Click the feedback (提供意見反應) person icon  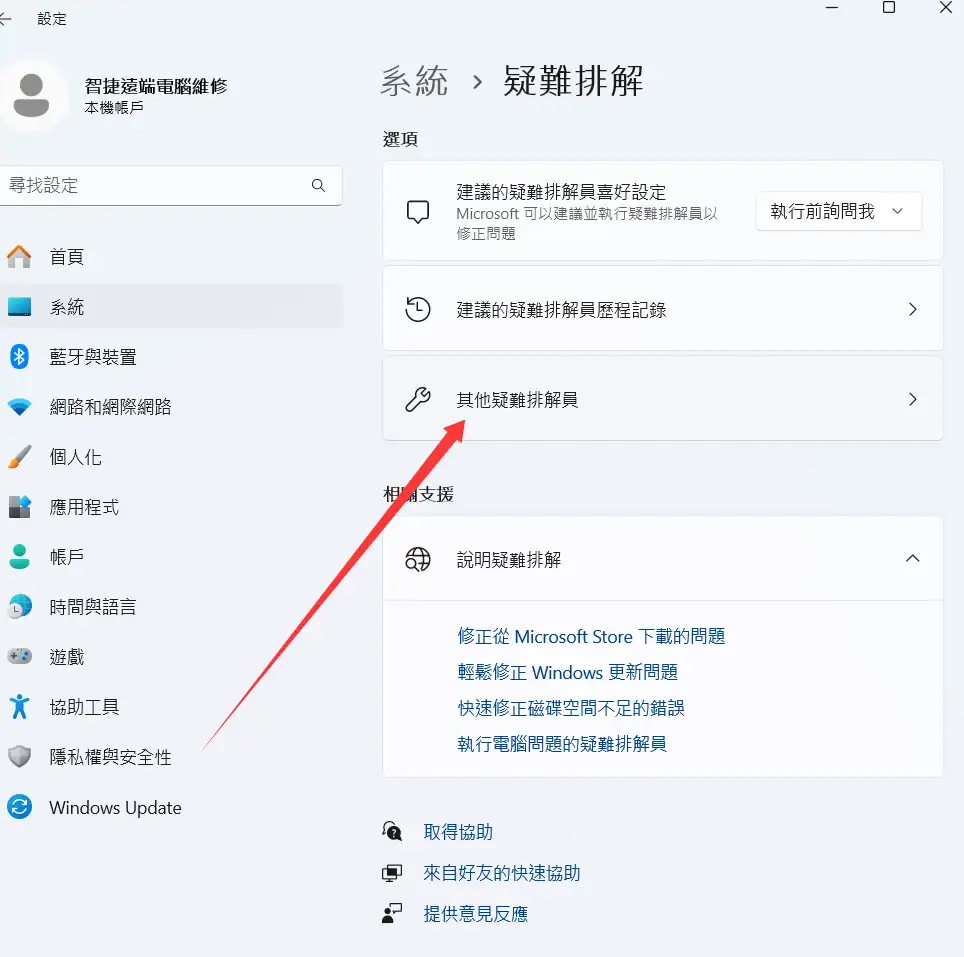tap(392, 913)
